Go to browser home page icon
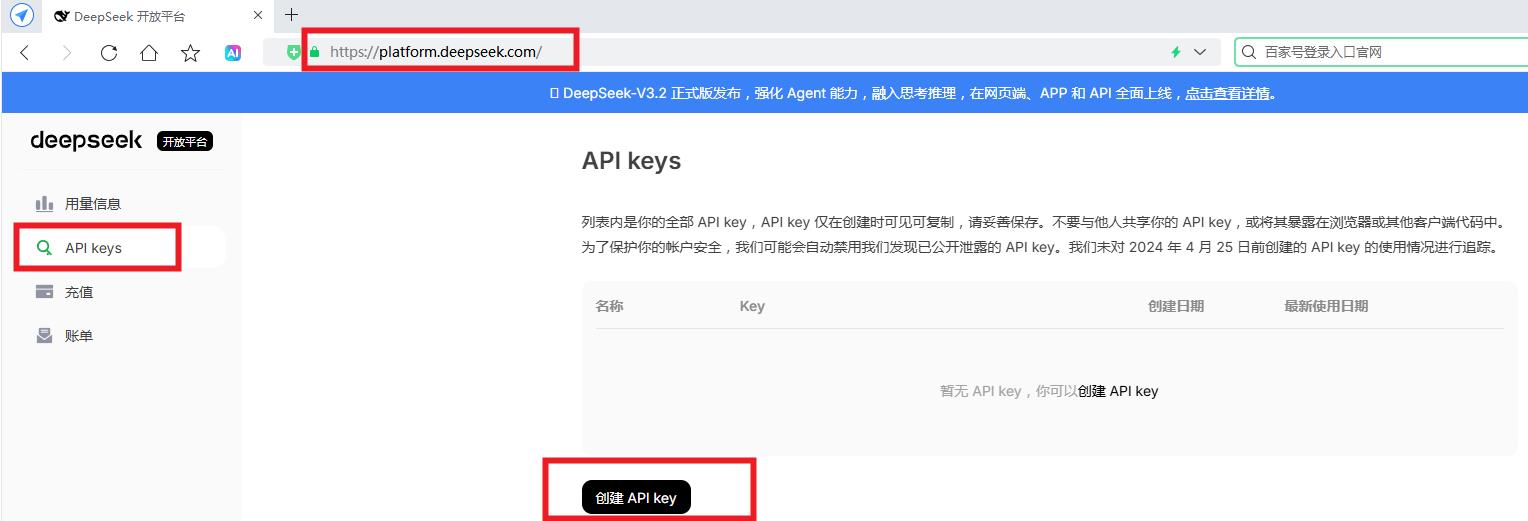Screen dimensions: 1528x521 (x=149, y=53)
